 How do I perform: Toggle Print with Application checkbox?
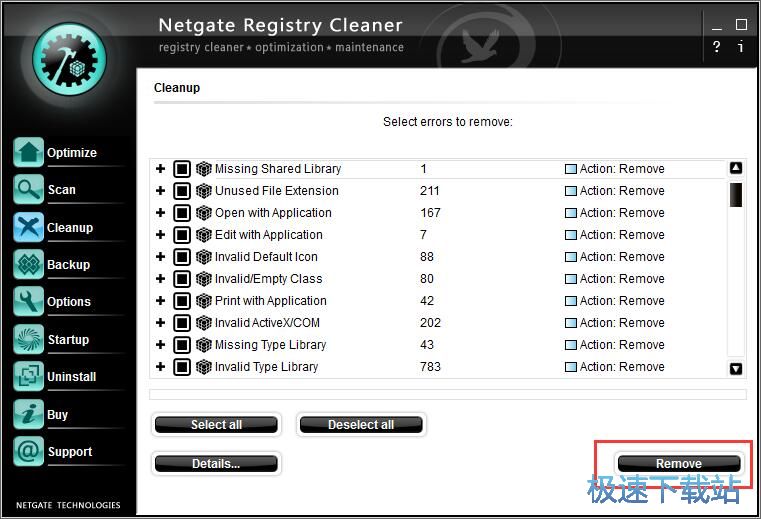coord(182,301)
